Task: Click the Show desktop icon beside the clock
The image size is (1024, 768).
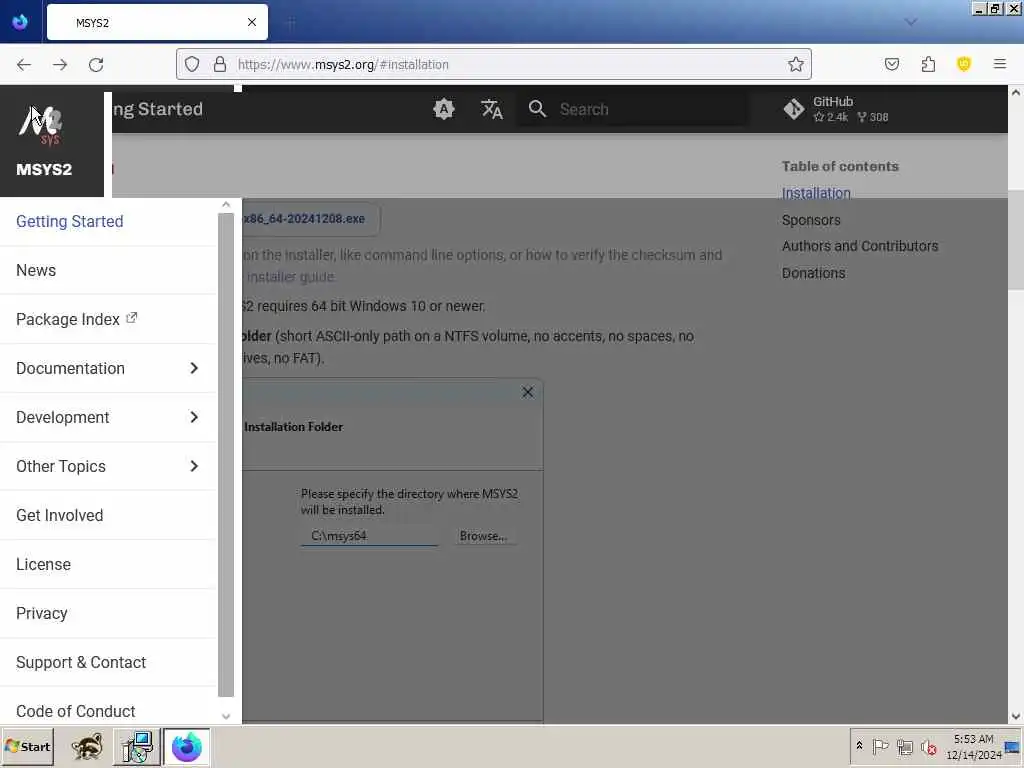Action: pyautogui.click(x=1013, y=746)
